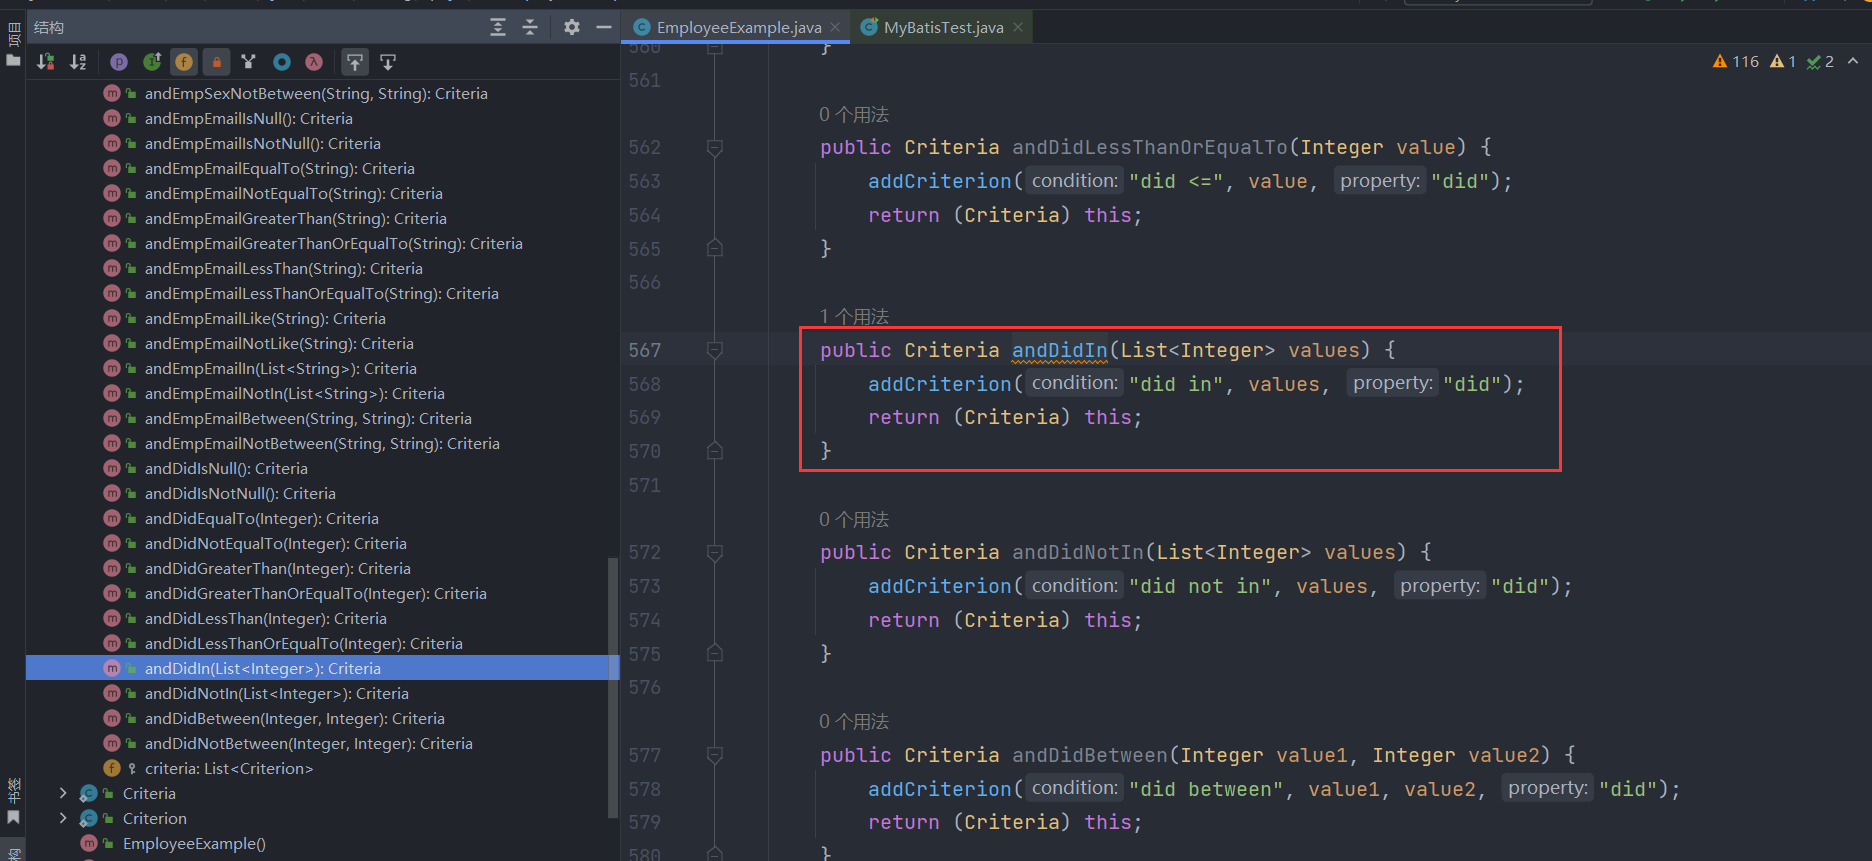Expand all nodes in Structure panel
The height and width of the screenshot is (861, 1872).
(498, 27)
